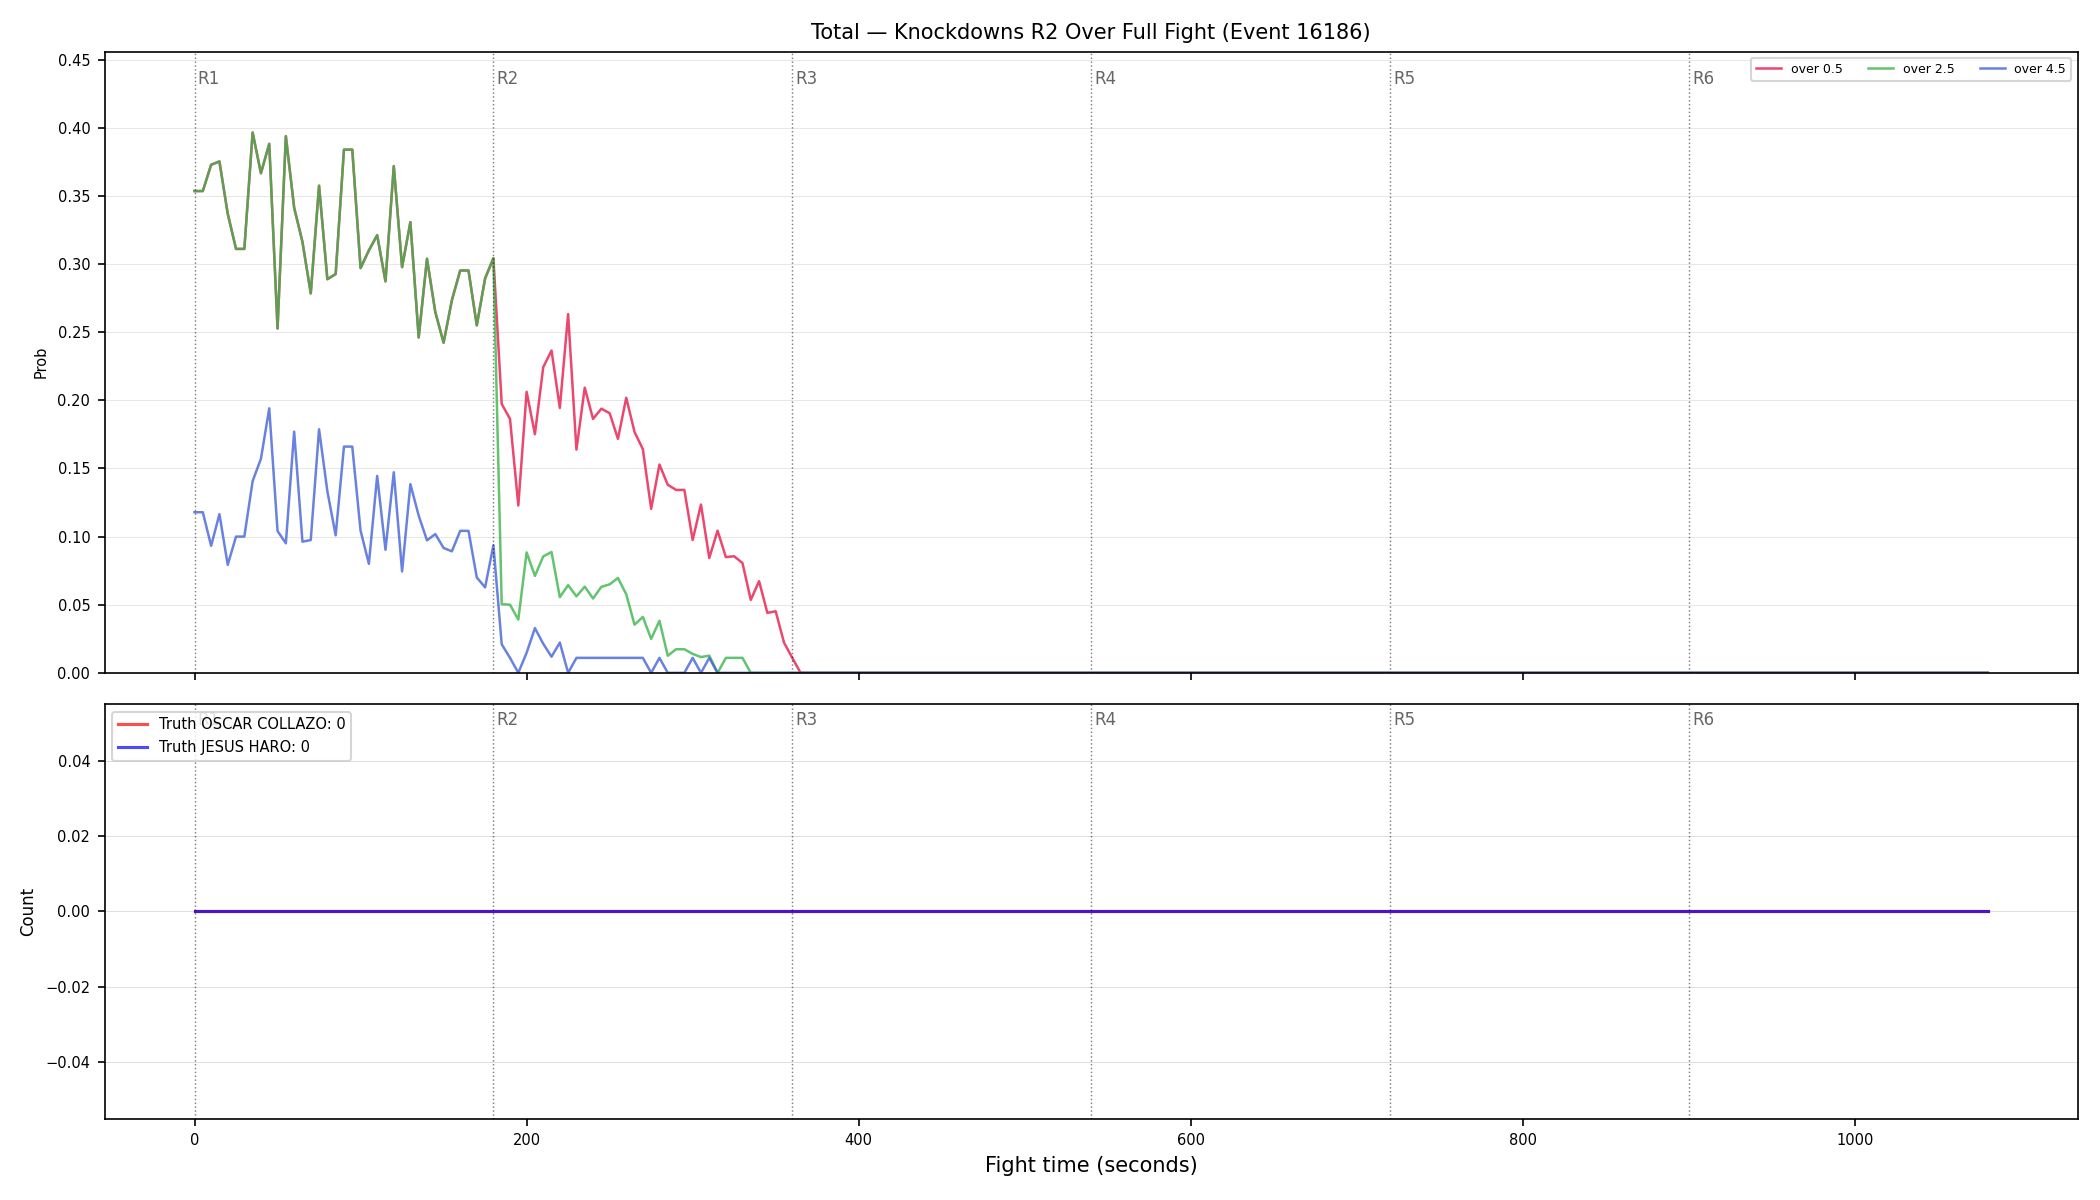Click the 0.45 tick on Prob axis
Viewport: 2100px width, 1200px height.
tap(74, 60)
